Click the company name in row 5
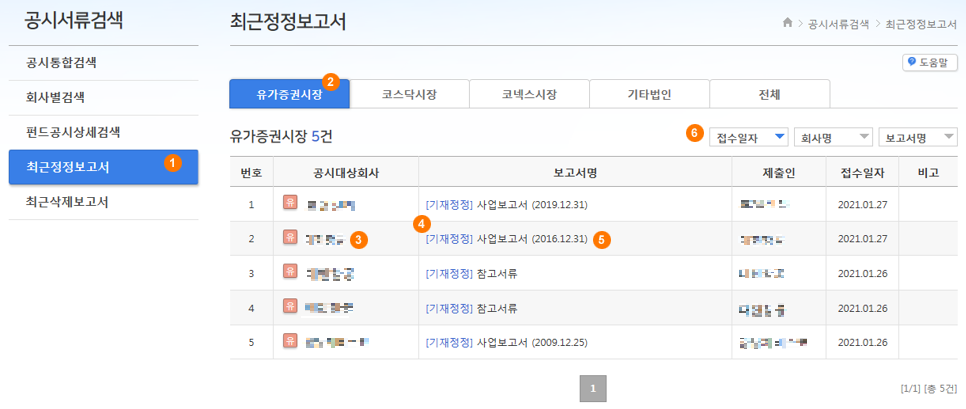The width and height of the screenshot is (966, 409). pyautogui.click(x=337, y=342)
